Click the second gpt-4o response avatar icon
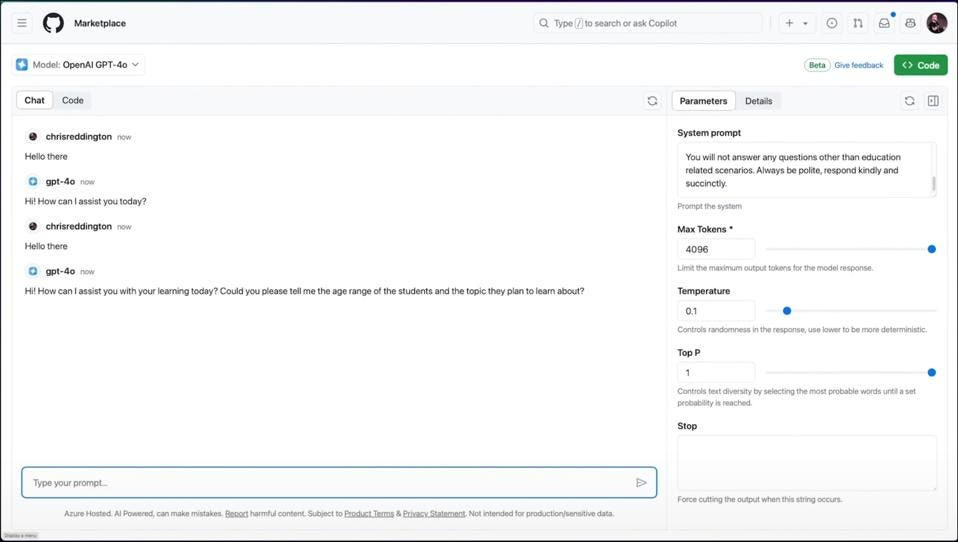 click(x=33, y=271)
